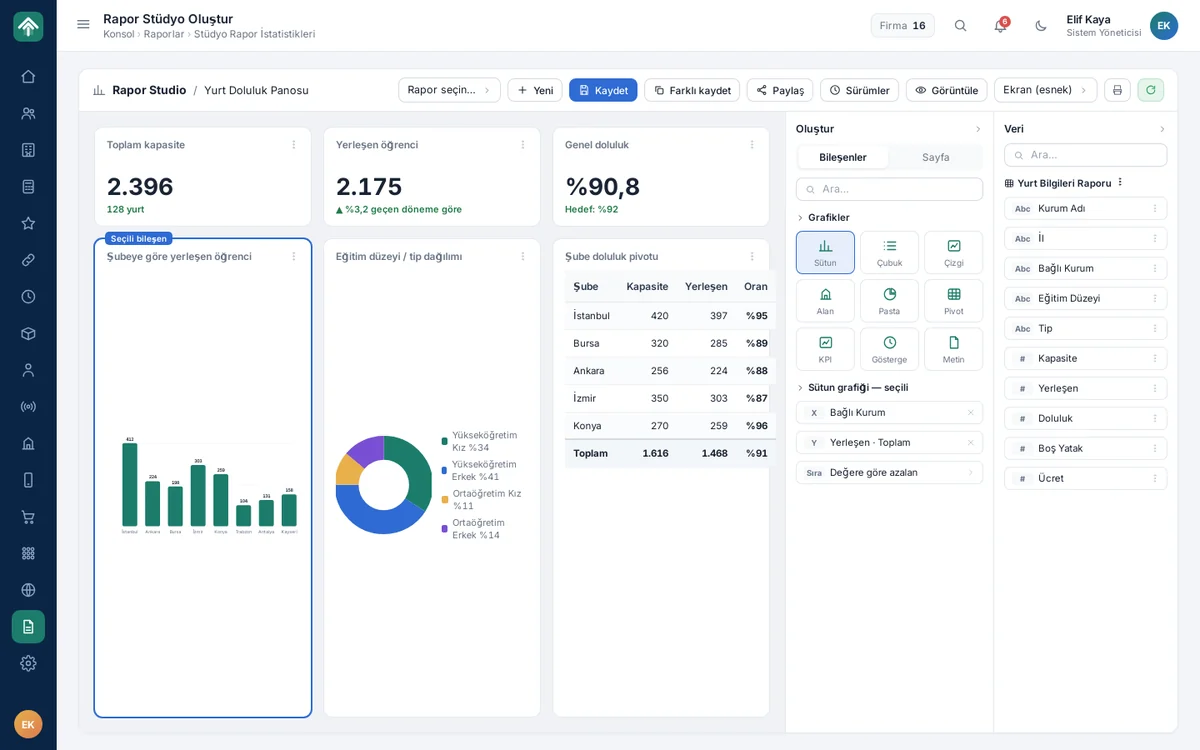Click the search magnifier in header
1200x750 pixels.
pos(960,26)
